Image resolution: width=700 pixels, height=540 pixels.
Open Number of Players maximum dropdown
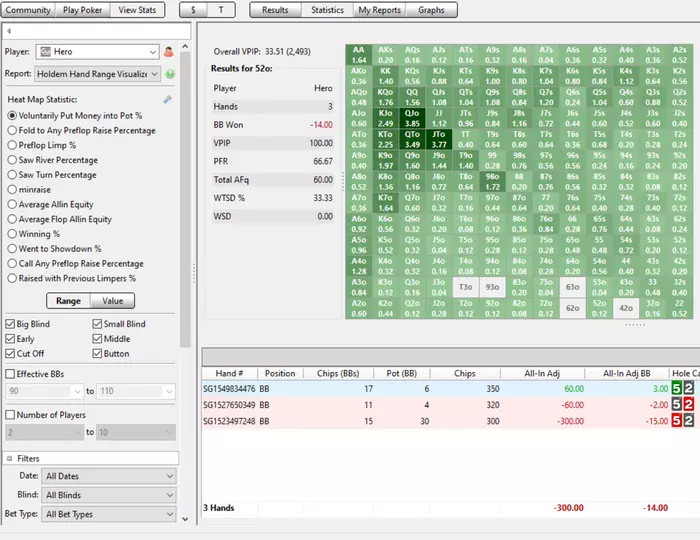(136, 432)
